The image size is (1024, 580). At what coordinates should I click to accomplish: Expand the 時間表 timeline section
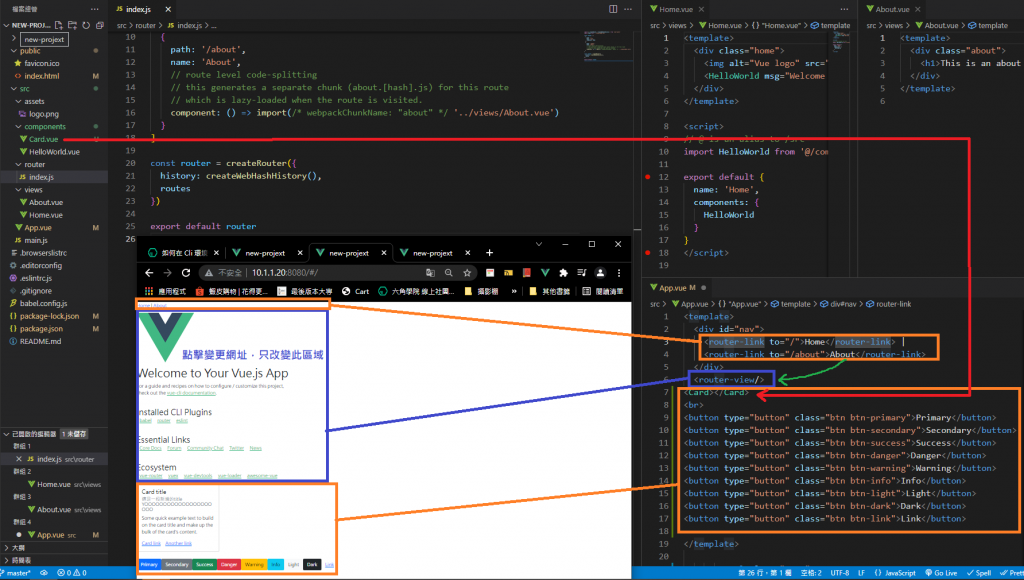(7, 560)
